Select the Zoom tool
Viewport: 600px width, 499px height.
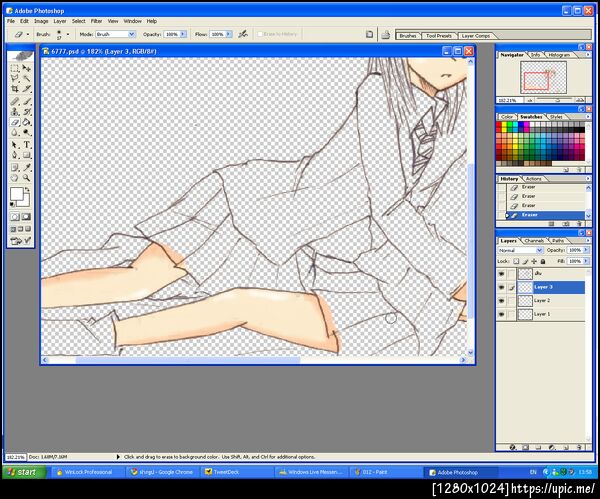coord(26,178)
